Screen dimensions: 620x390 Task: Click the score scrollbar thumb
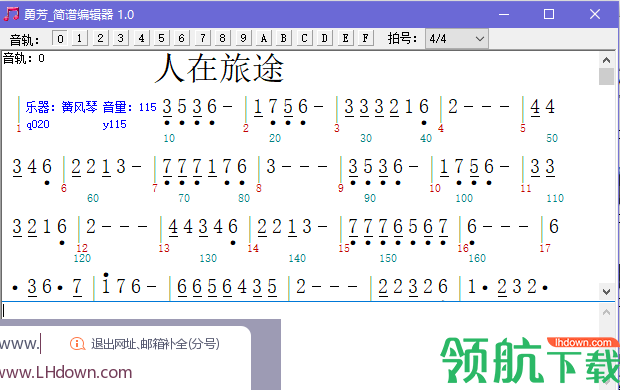606,76
